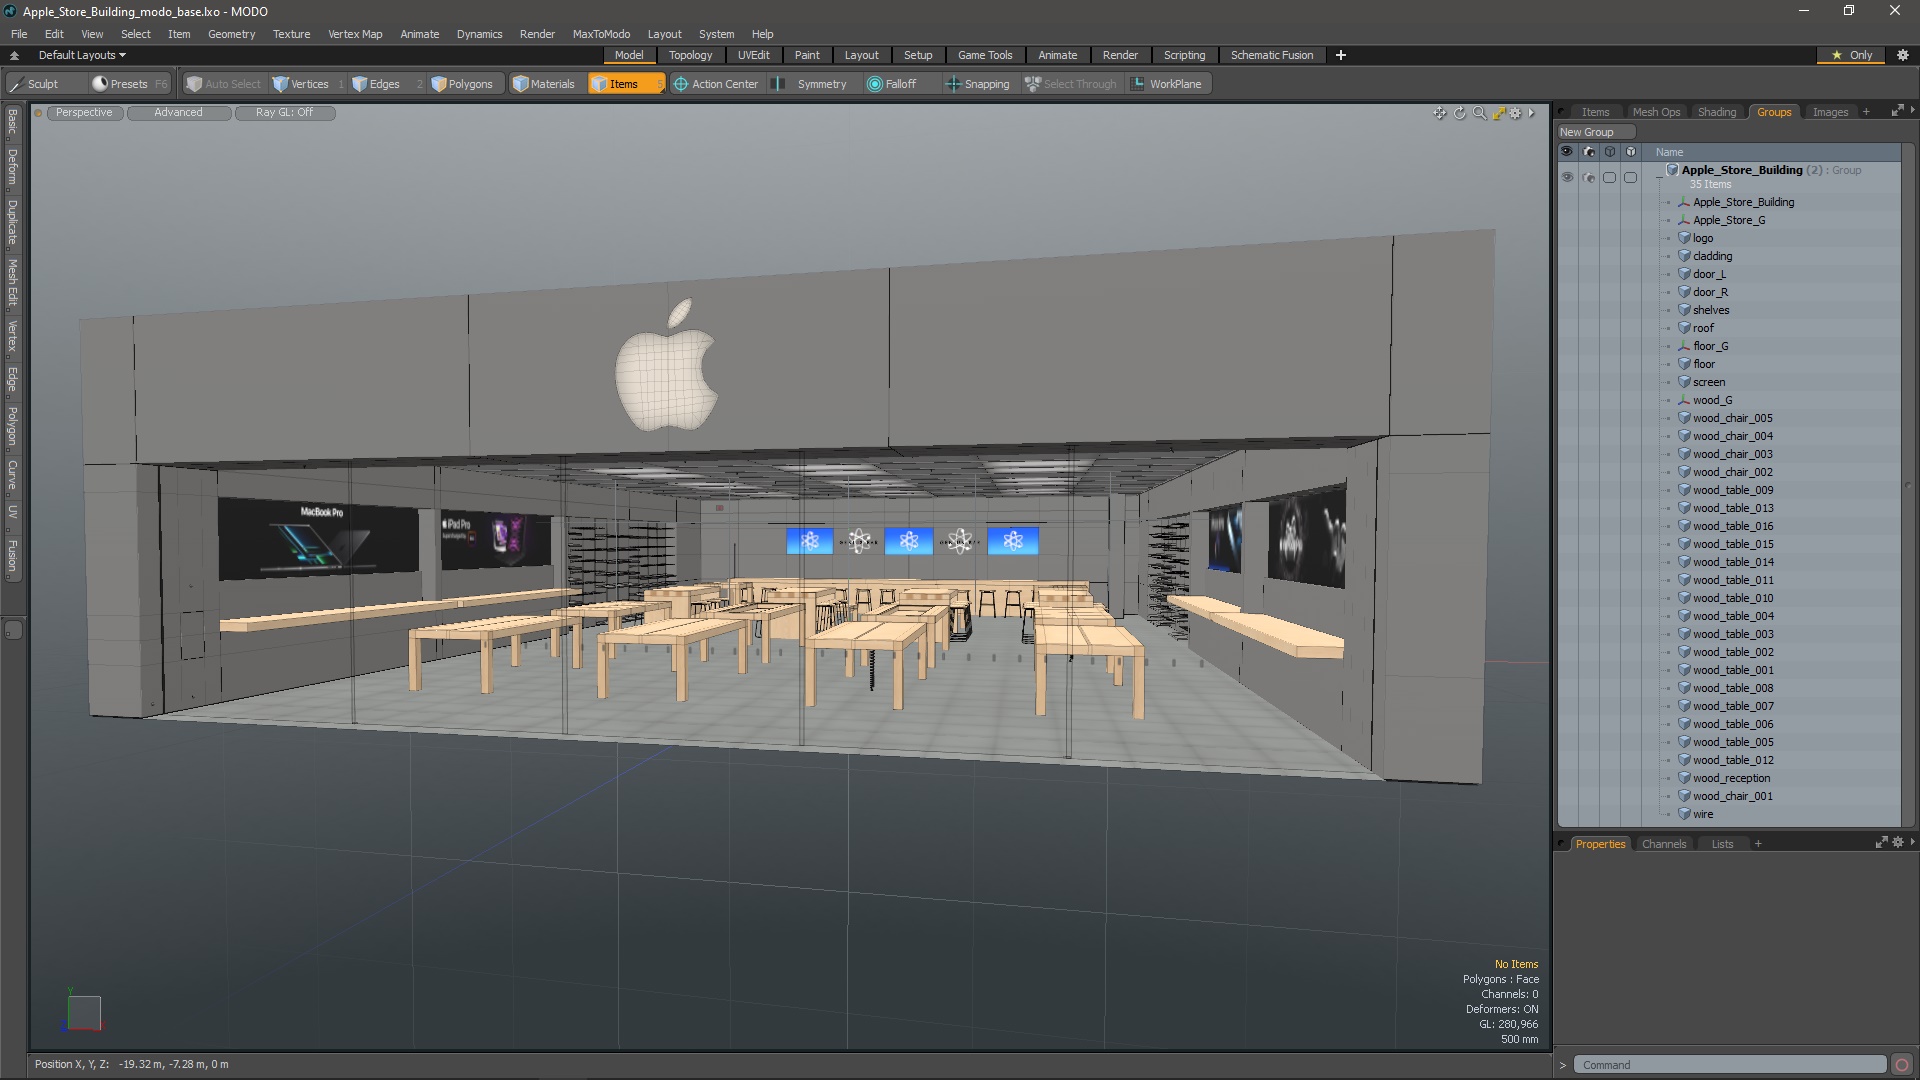Open the File menu
The width and height of the screenshot is (1920, 1080).
[x=19, y=34]
